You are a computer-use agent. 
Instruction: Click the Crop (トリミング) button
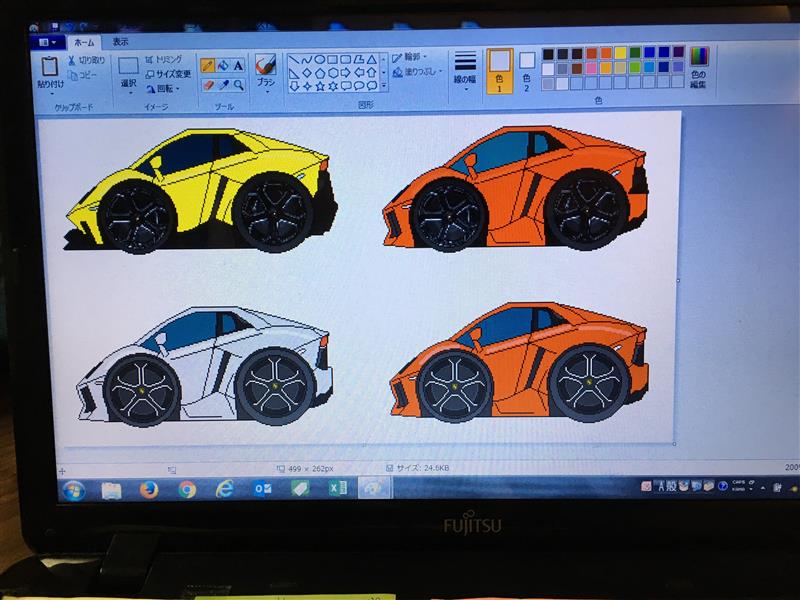coord(163,59)
